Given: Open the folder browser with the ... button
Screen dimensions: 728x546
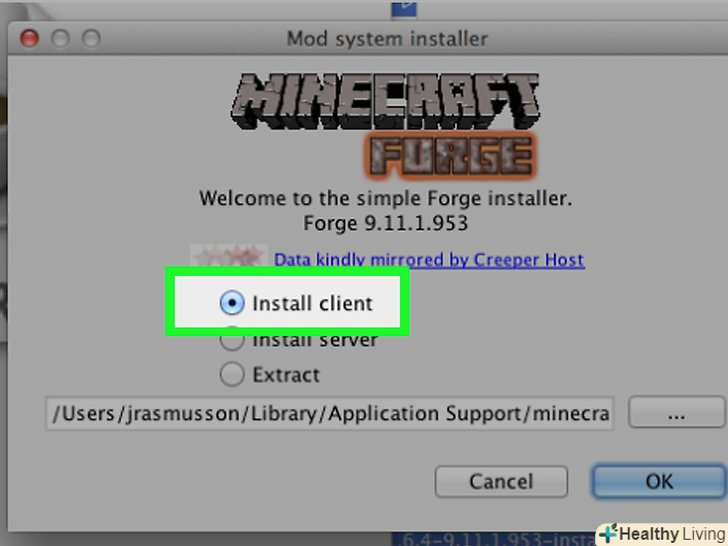Looking at the screenshot, I should click(676, 412).
